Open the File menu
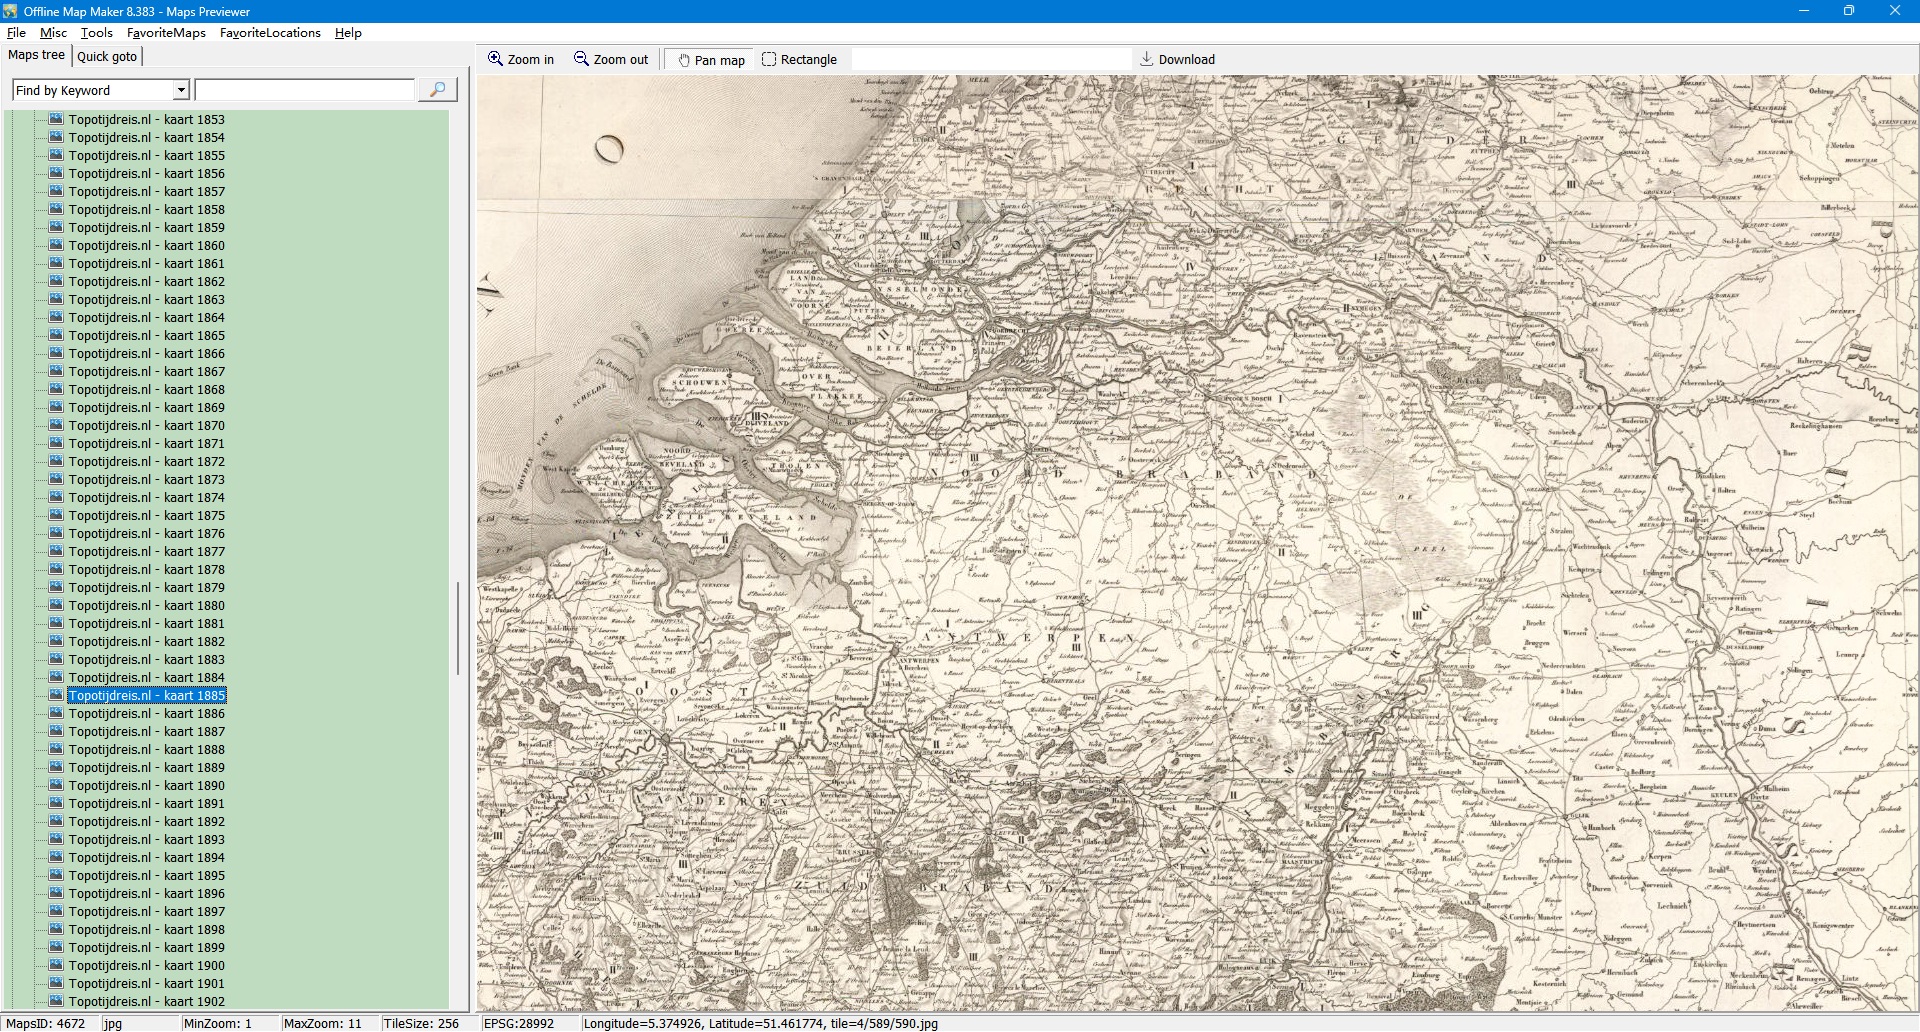This screenshot has width=1920, height=1032. point(16,33)
